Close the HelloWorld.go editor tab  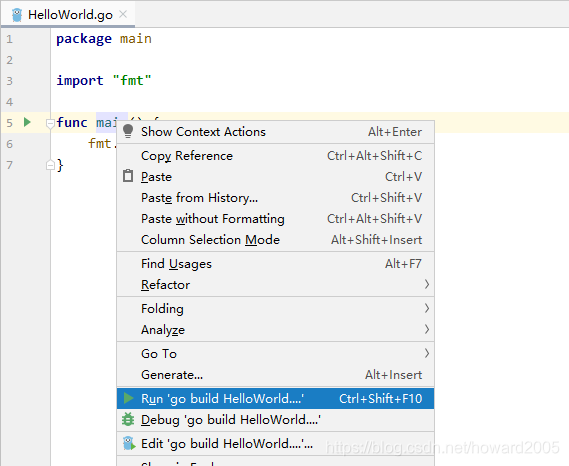pos(123,15)
